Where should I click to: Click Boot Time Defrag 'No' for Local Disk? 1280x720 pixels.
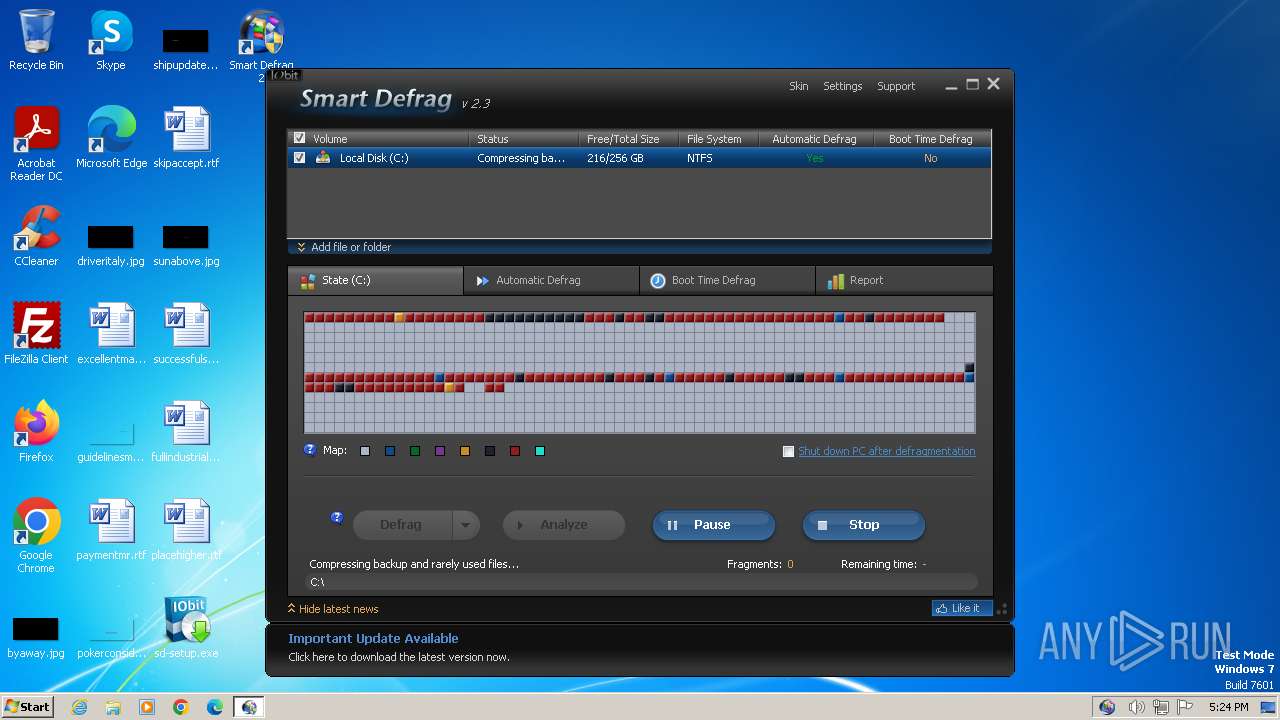click(x=931, y=158)
